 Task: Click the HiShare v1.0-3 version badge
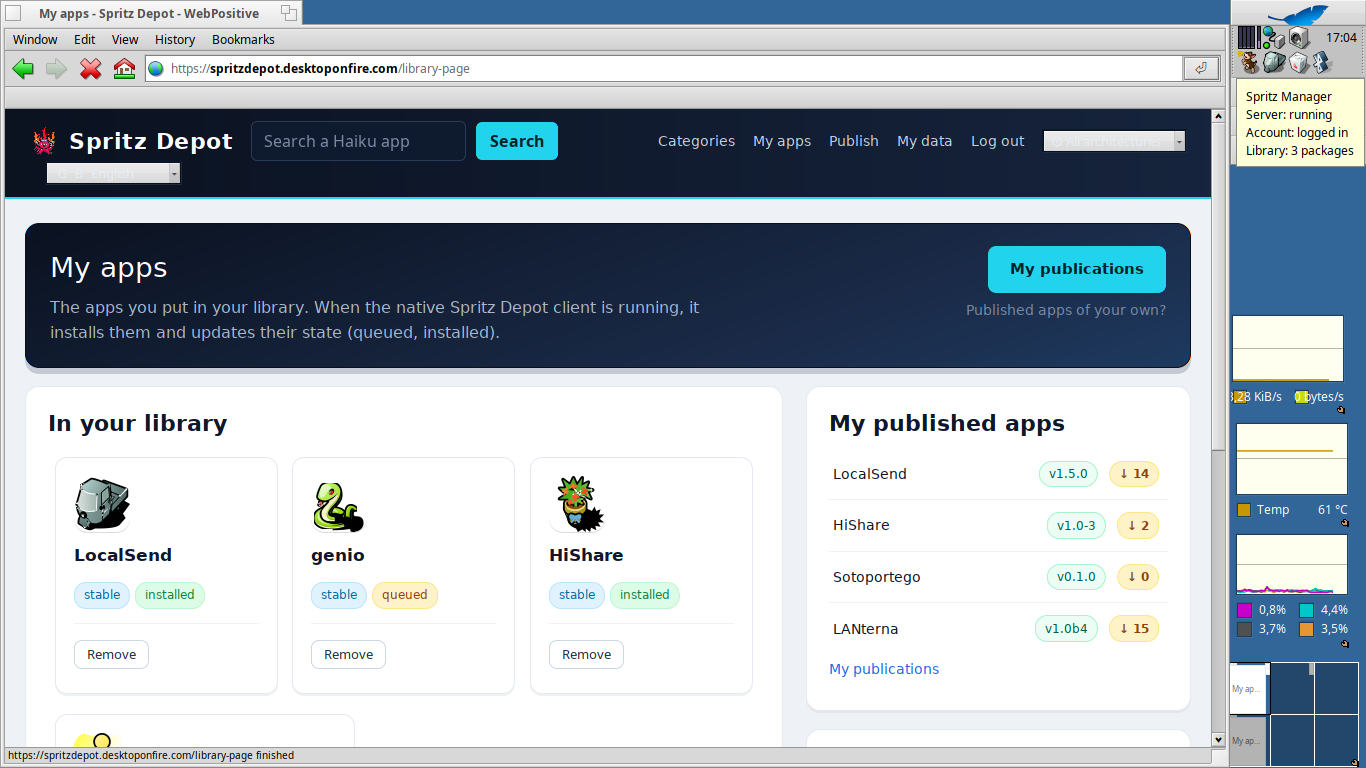pyautogui.click(x=1076, y=525)
